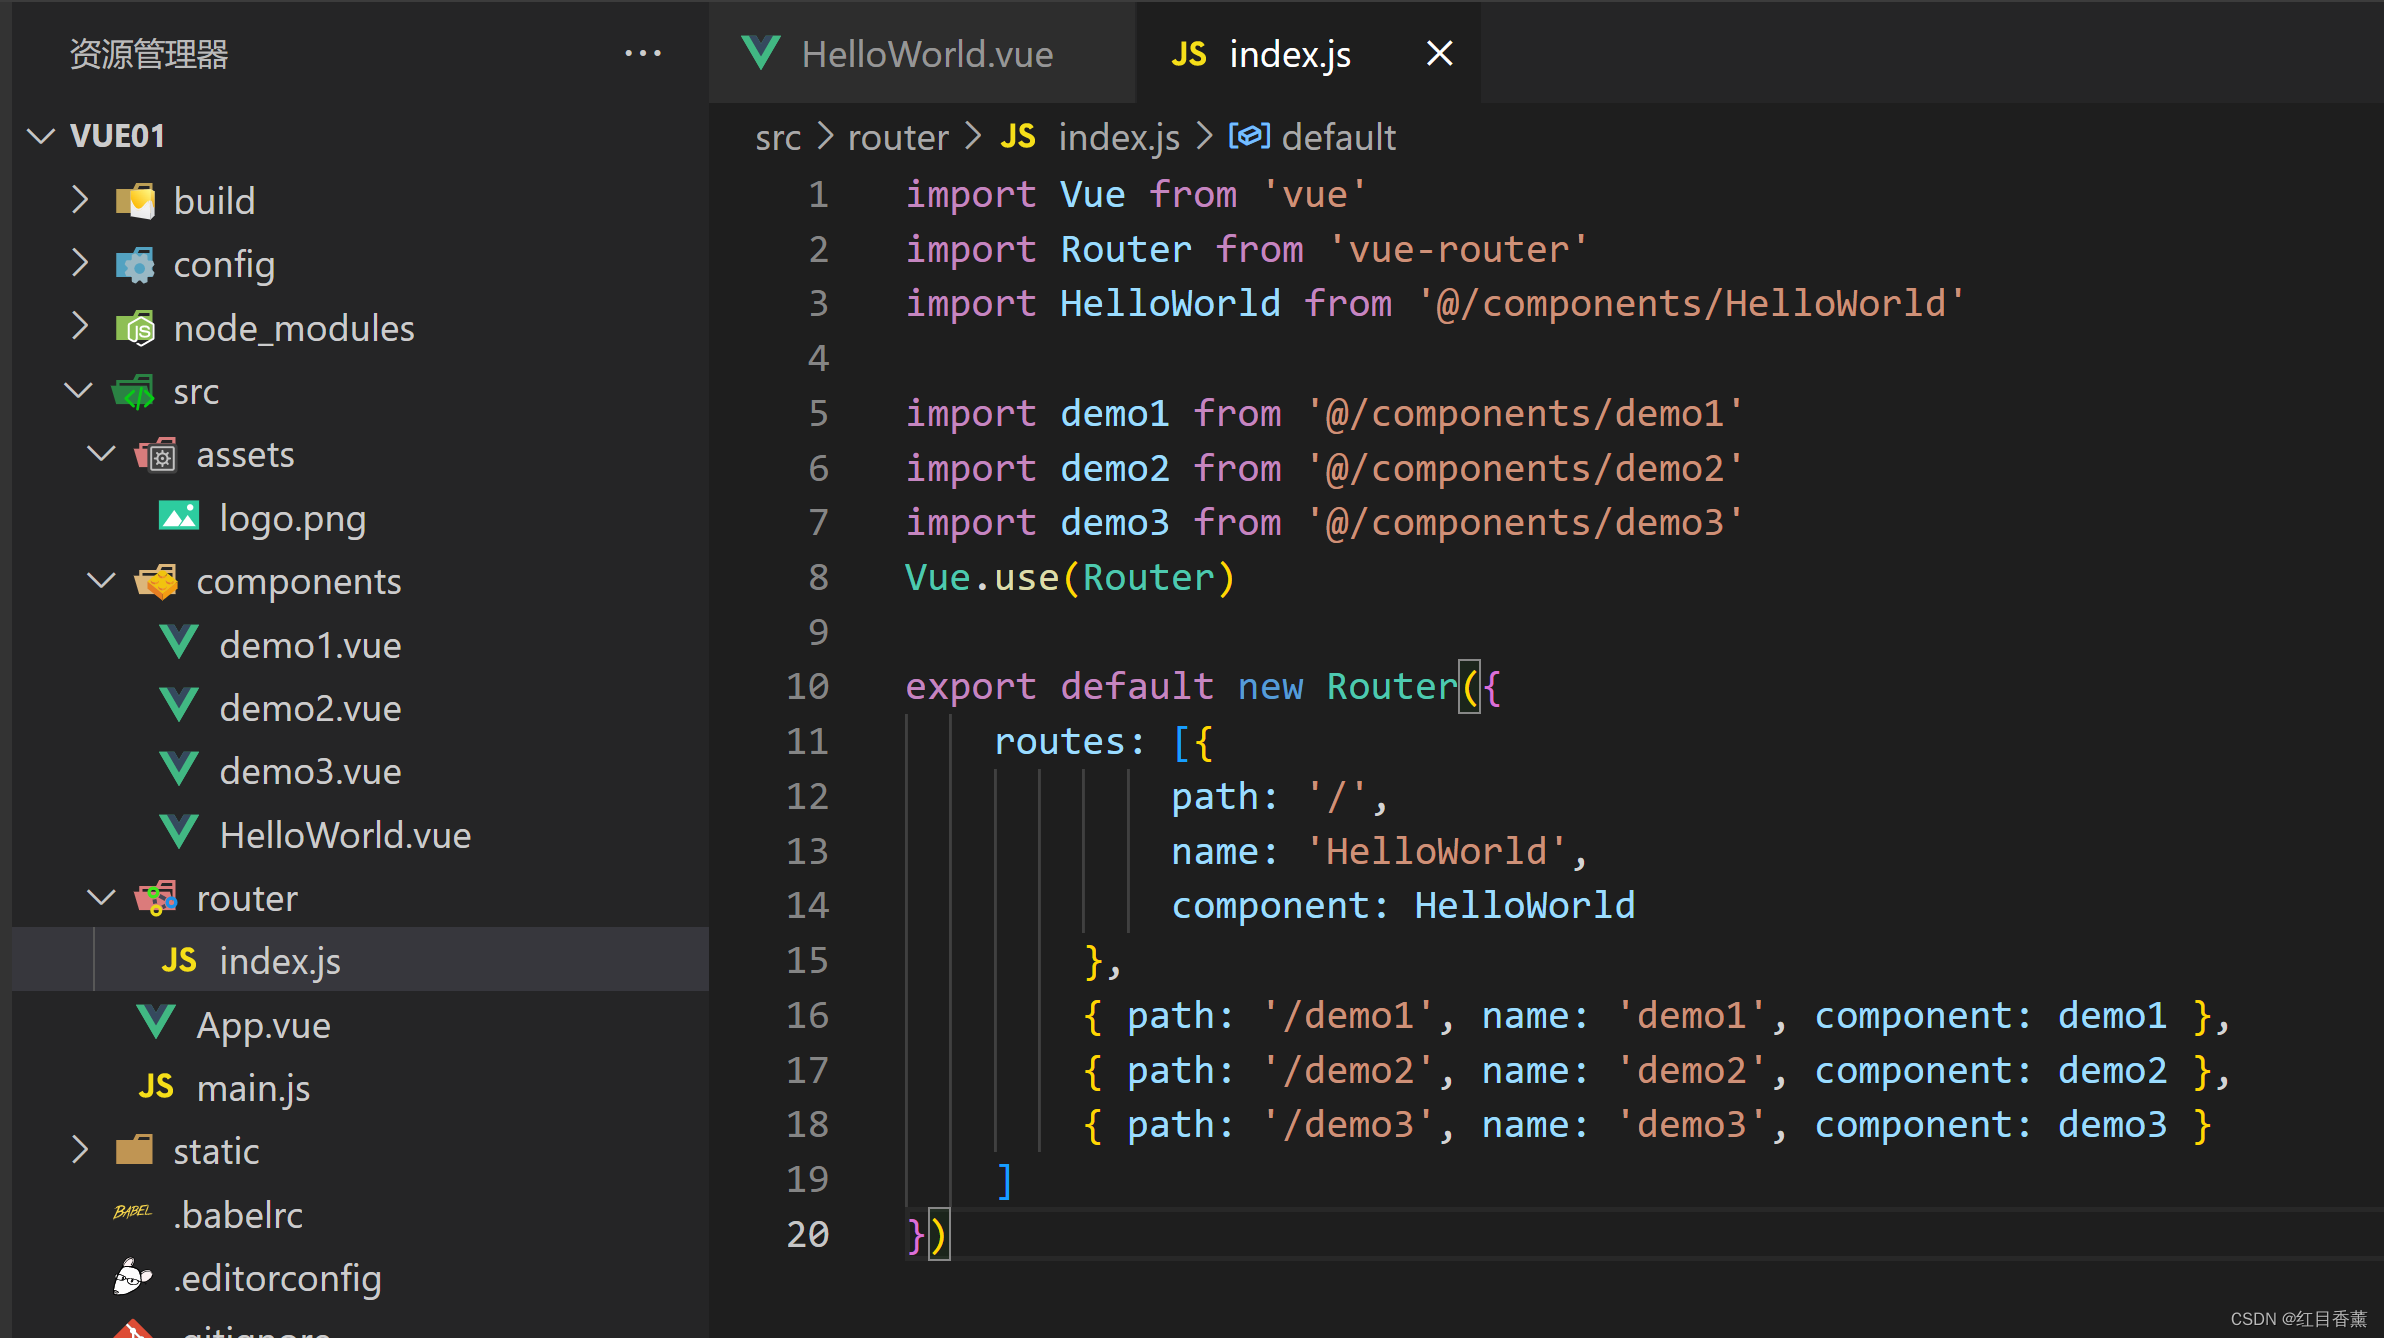This screenshot has width=2384, height=1338.
Task: Collapse the components folder chevron
Action: 102,580
